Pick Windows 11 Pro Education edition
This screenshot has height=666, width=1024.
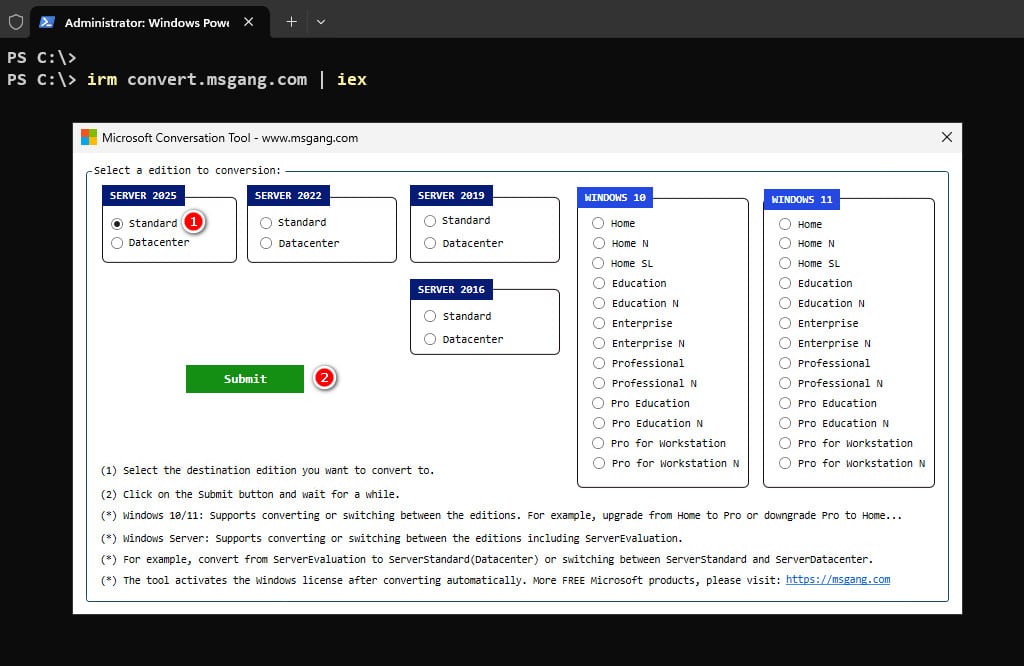[x=785, y=403]
